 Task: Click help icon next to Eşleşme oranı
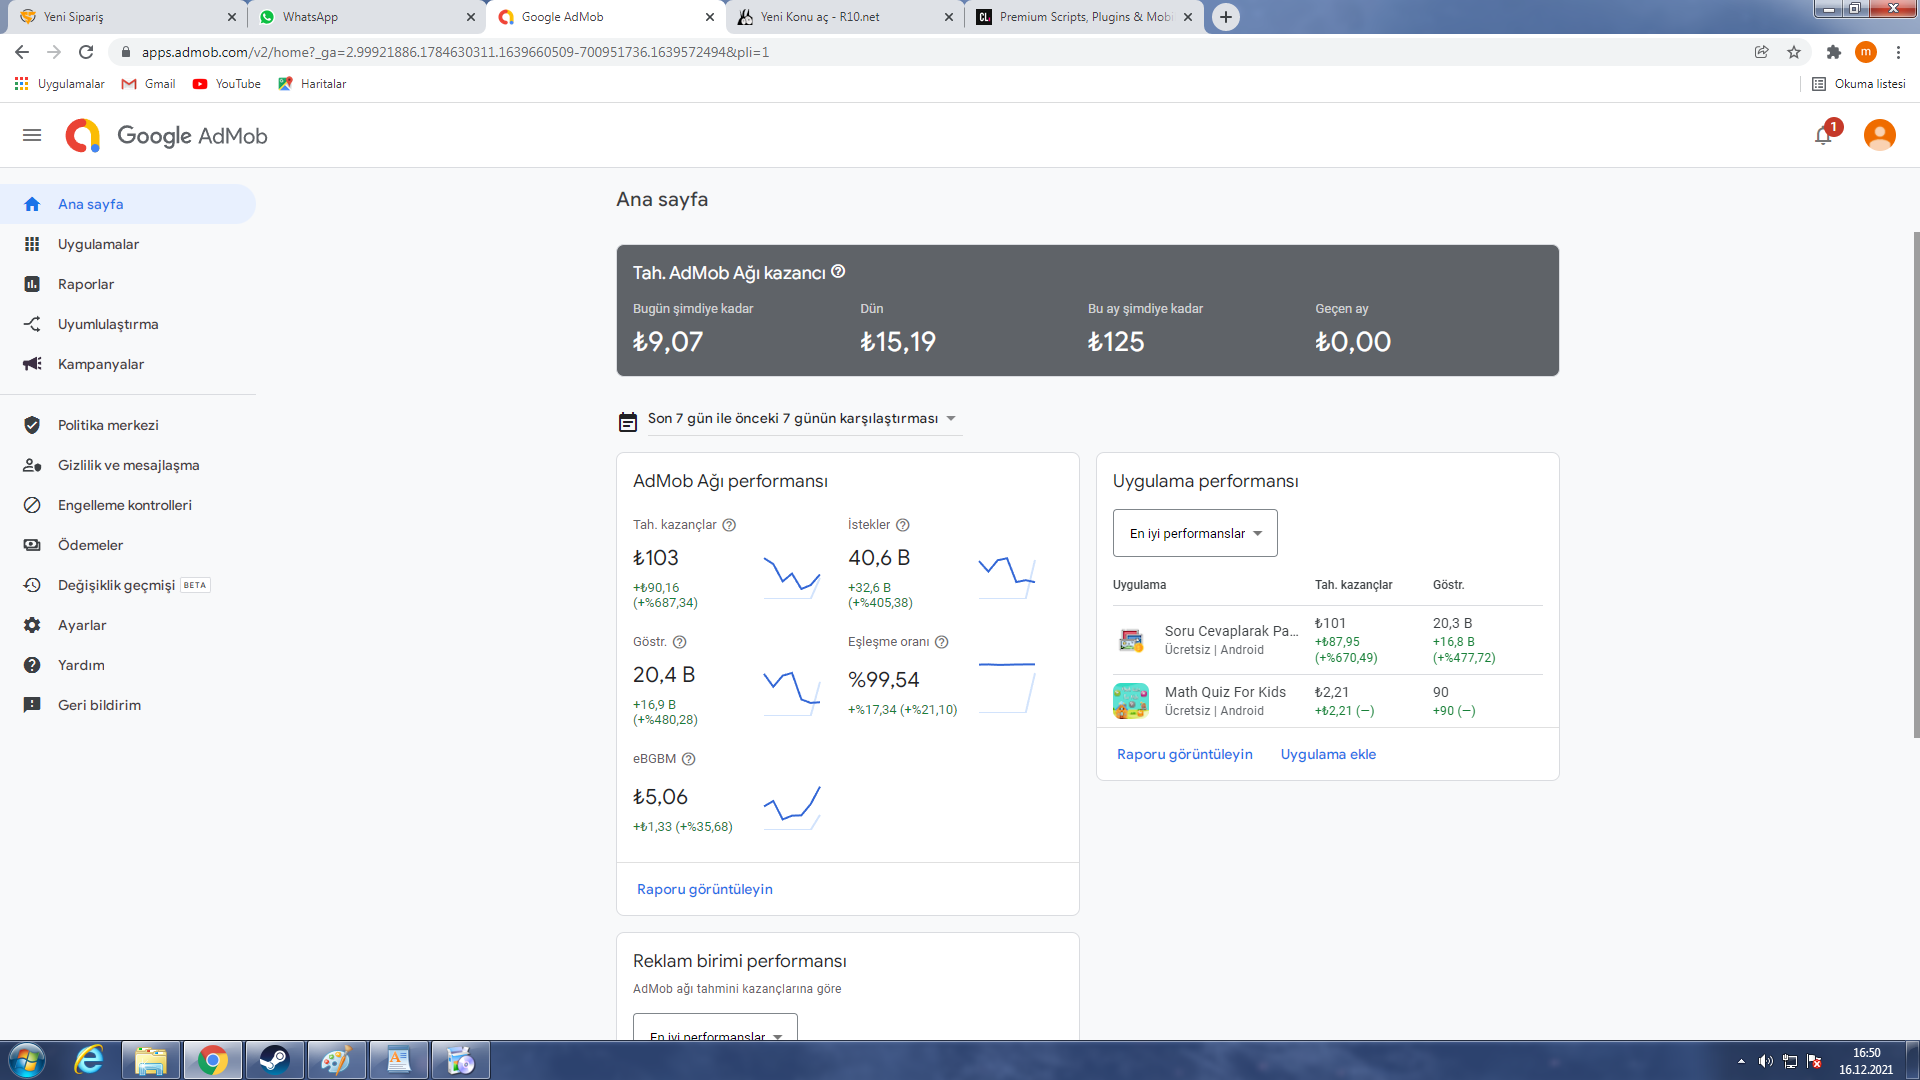click(942, 642)
